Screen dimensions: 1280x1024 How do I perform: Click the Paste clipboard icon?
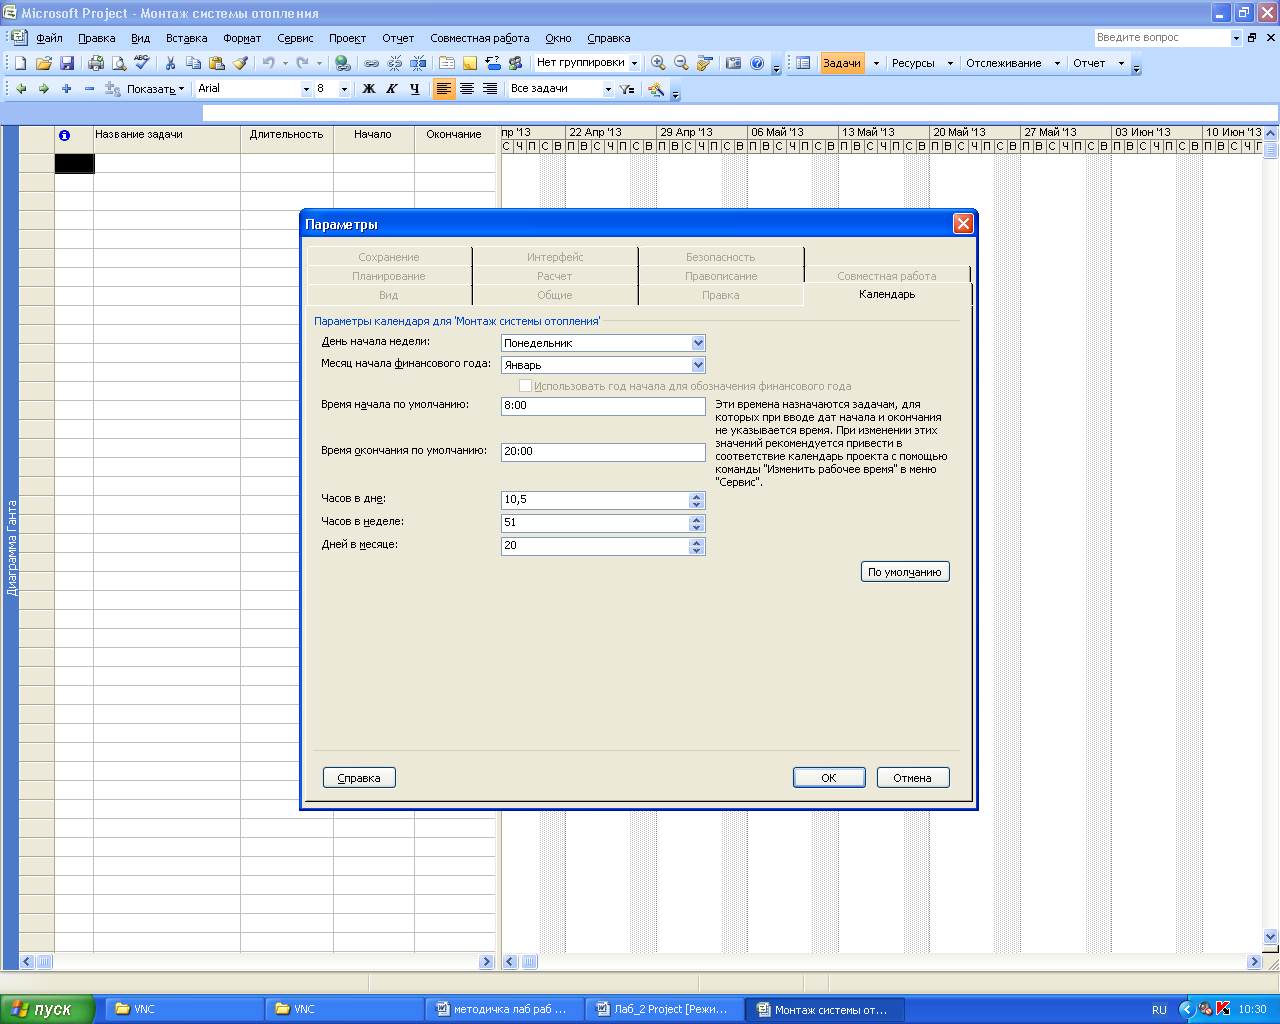coord(216,63)
